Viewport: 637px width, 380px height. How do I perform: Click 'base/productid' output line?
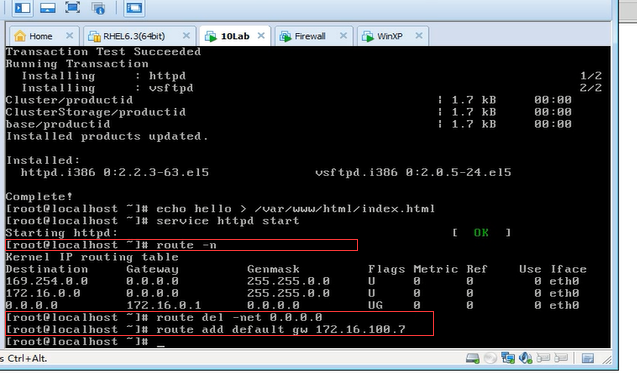(x=58, y=124)
